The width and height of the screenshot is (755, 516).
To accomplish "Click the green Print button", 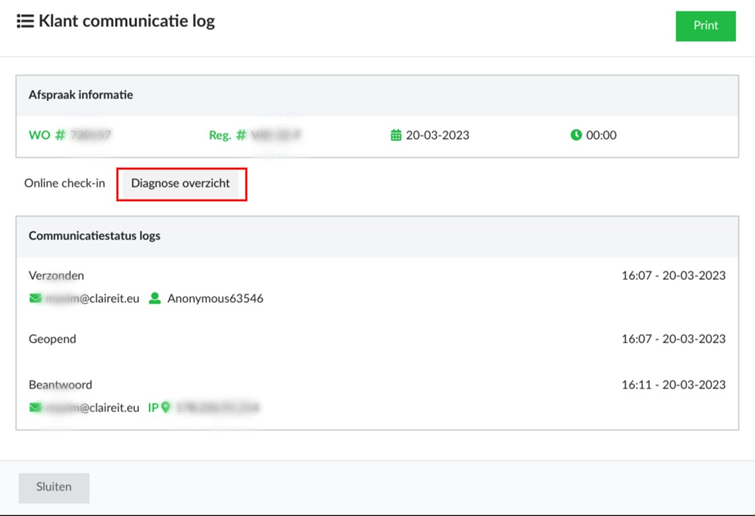I will pyautogui.click(x=705, y=26).
